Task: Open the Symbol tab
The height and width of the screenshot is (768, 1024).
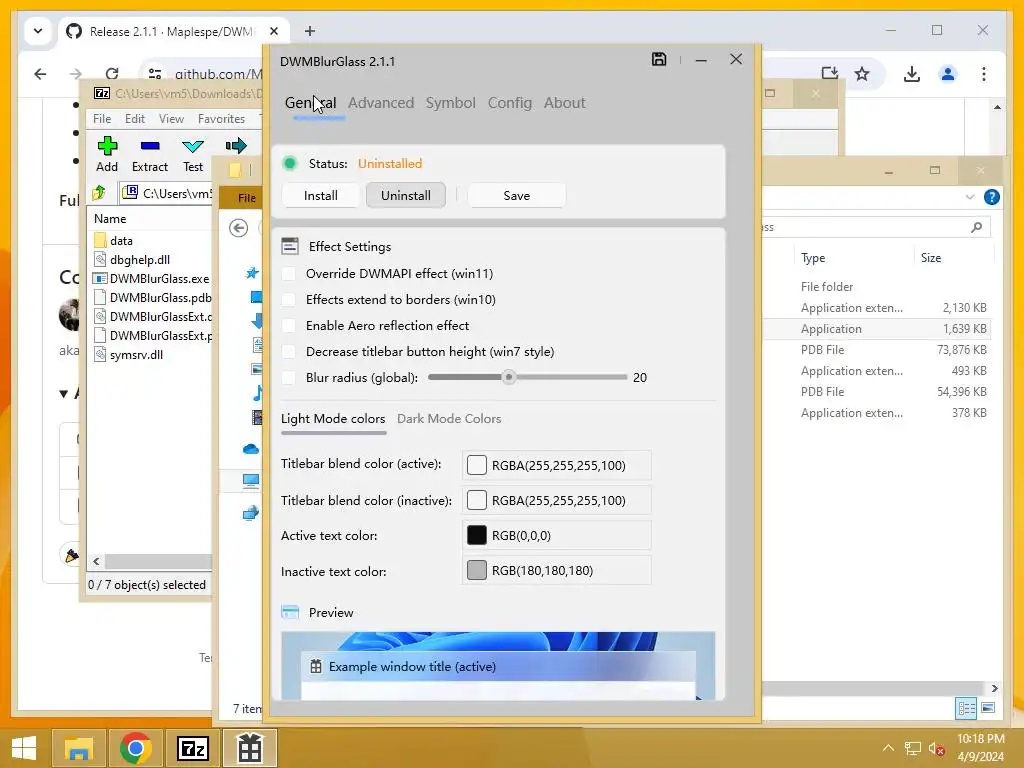Action: 451,103
